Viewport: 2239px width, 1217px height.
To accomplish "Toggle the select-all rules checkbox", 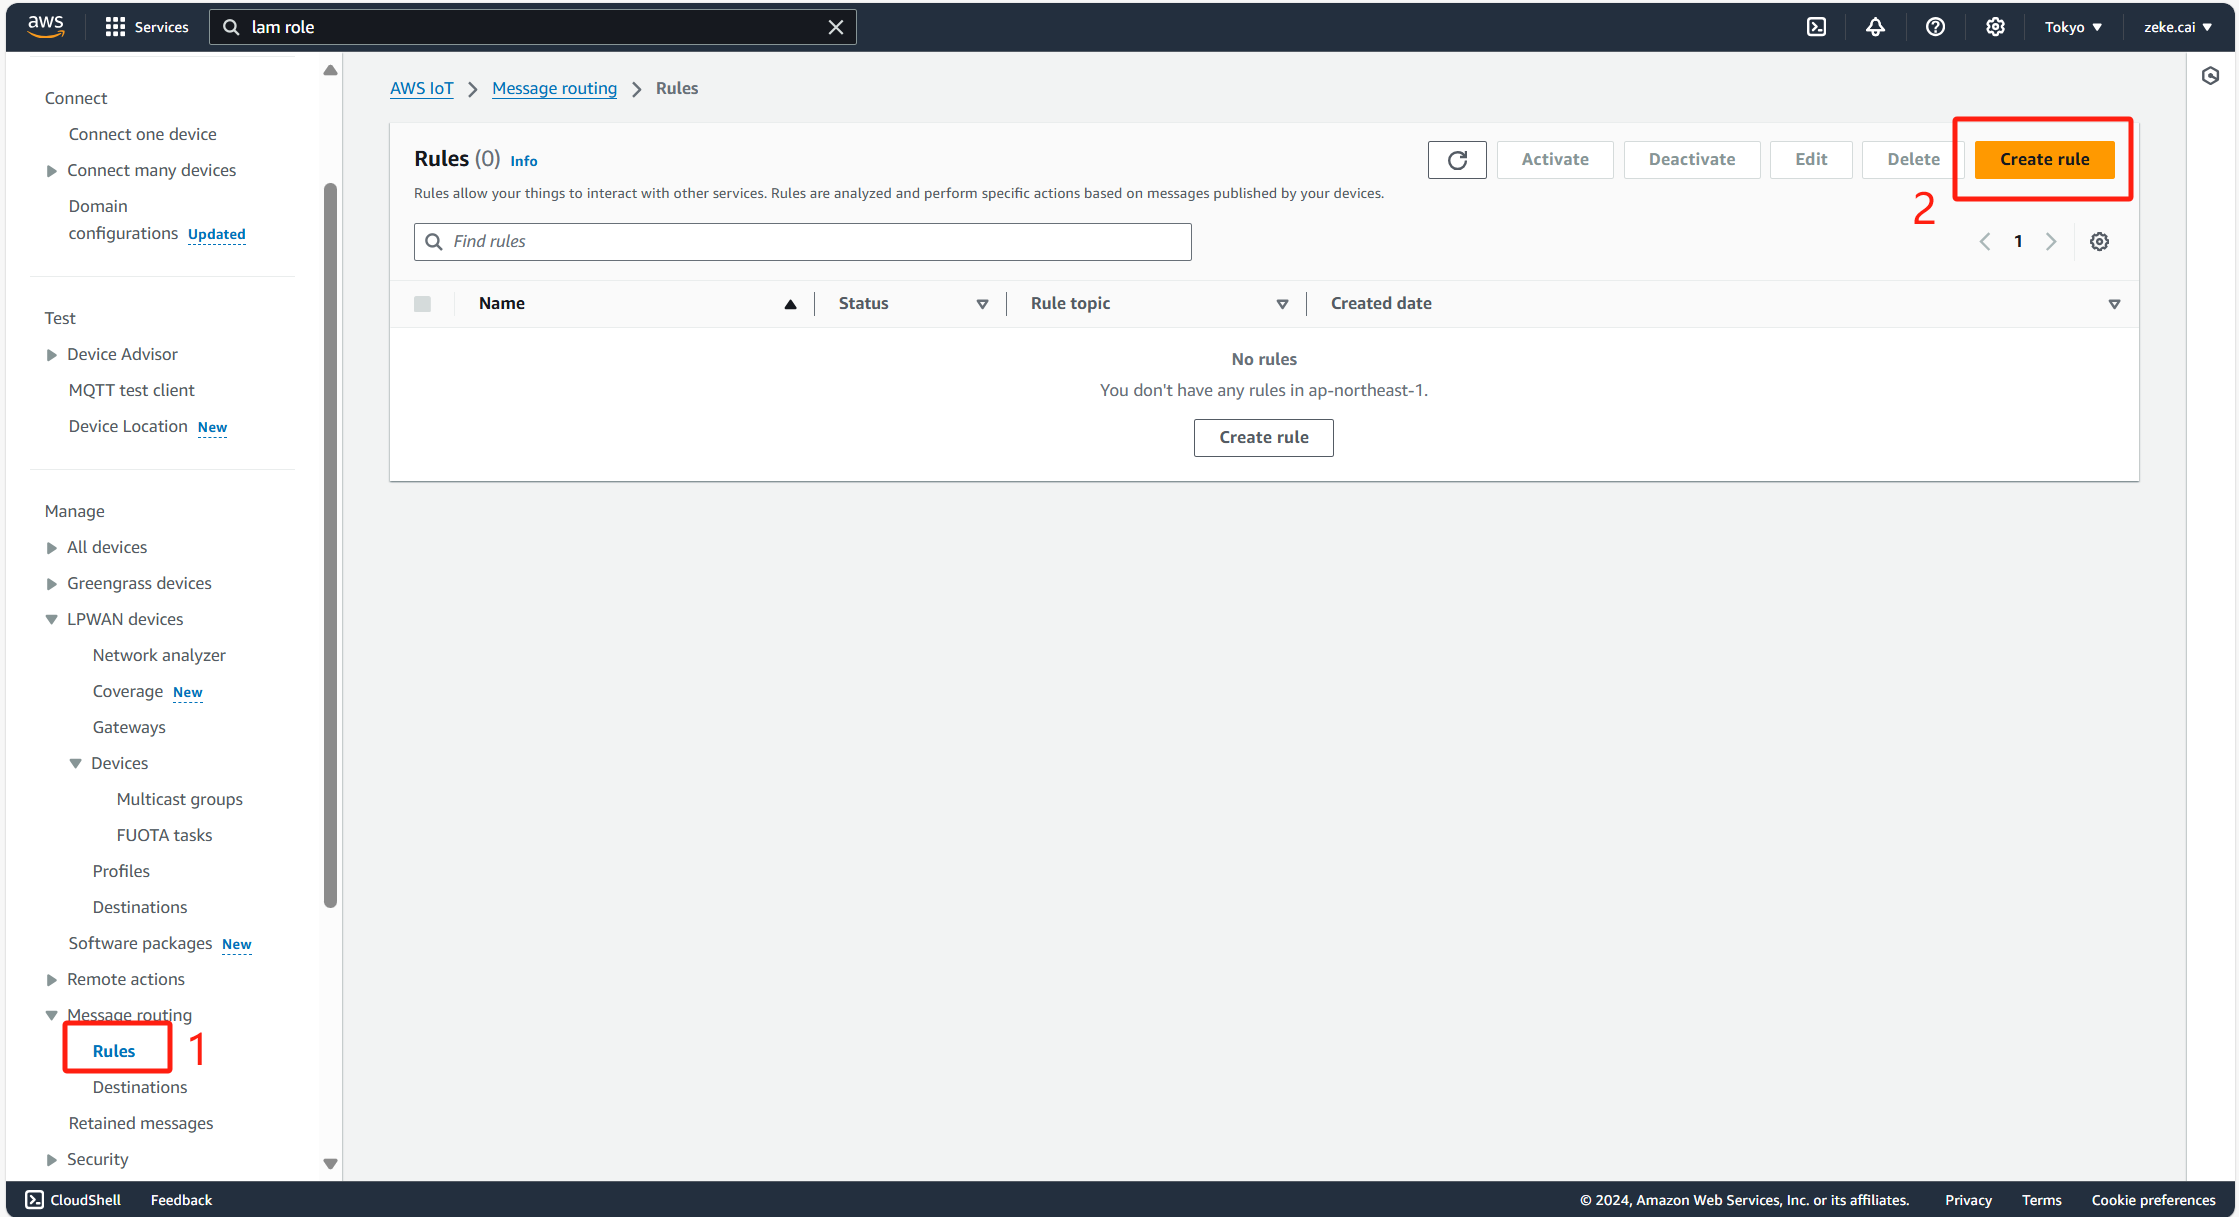I will 422,304.
